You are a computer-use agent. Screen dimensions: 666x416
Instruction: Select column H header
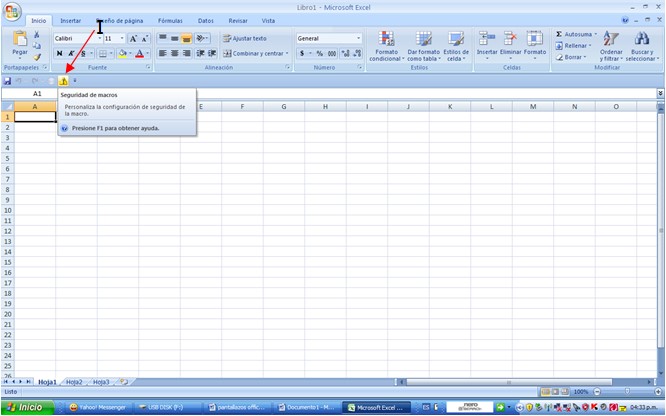coord(325,107)
